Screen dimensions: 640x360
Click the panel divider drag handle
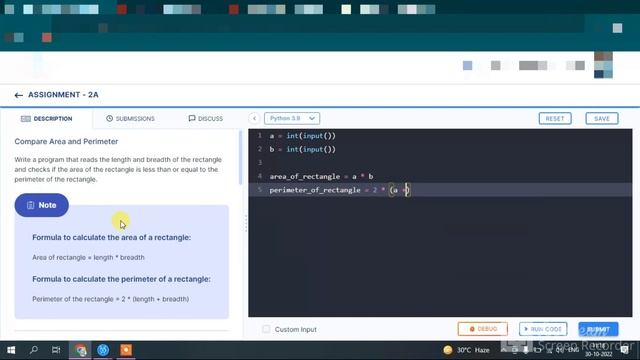click(x=246, y=223)
